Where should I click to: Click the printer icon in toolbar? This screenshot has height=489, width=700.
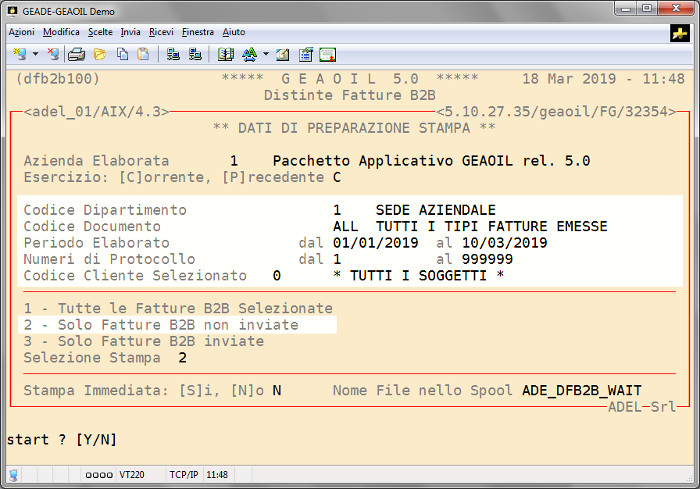tap(76, 54)
